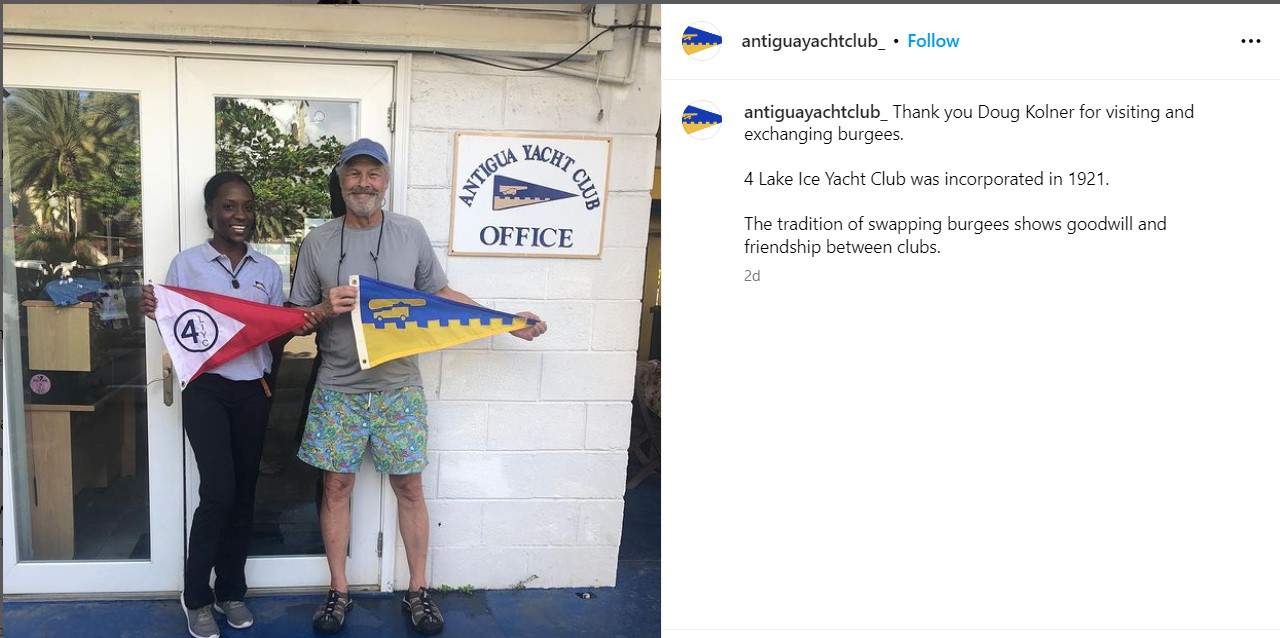This screenshot has width=1280, height=638.
Task: Open the three-dot more options menu
Action: point(1250,41)
